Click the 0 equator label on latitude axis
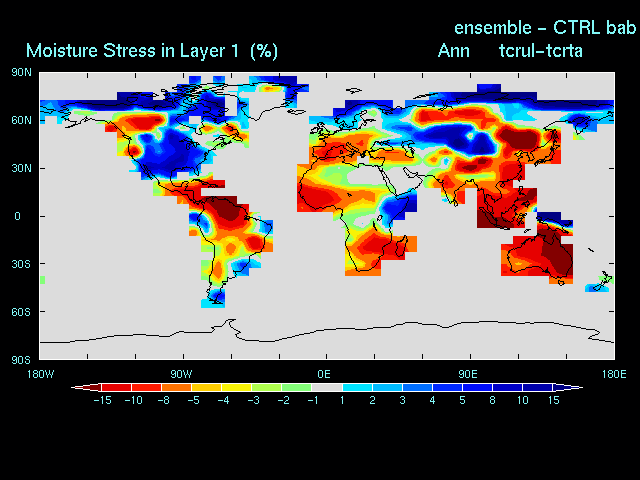The width and height of the screenshot is (640, 480). pyautogui.click(x=17, y=216)
